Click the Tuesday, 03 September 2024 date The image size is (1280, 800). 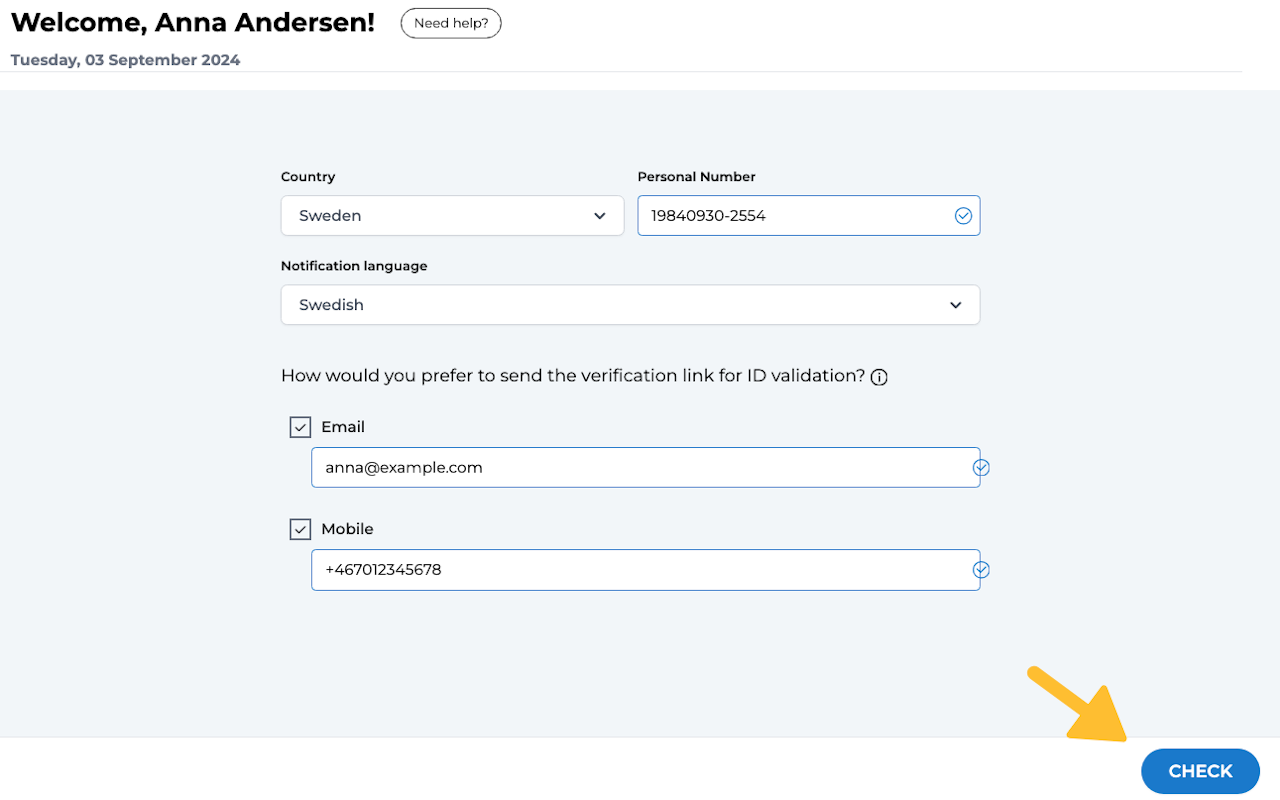click(x=125, y=60)
